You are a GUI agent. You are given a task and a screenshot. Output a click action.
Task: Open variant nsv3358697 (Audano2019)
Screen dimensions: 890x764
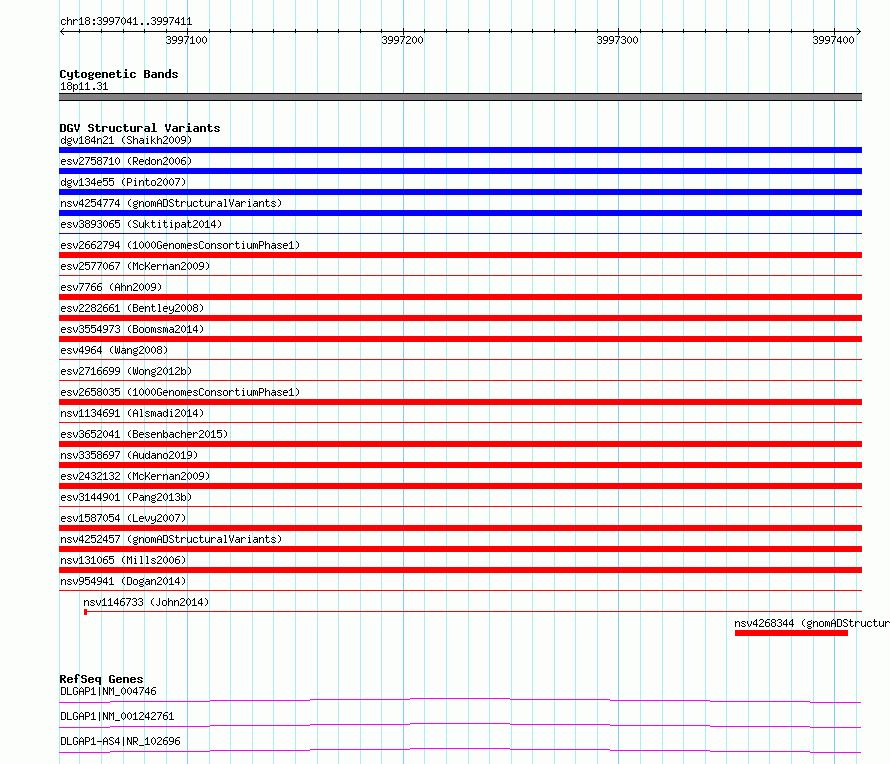click(129, 455)
